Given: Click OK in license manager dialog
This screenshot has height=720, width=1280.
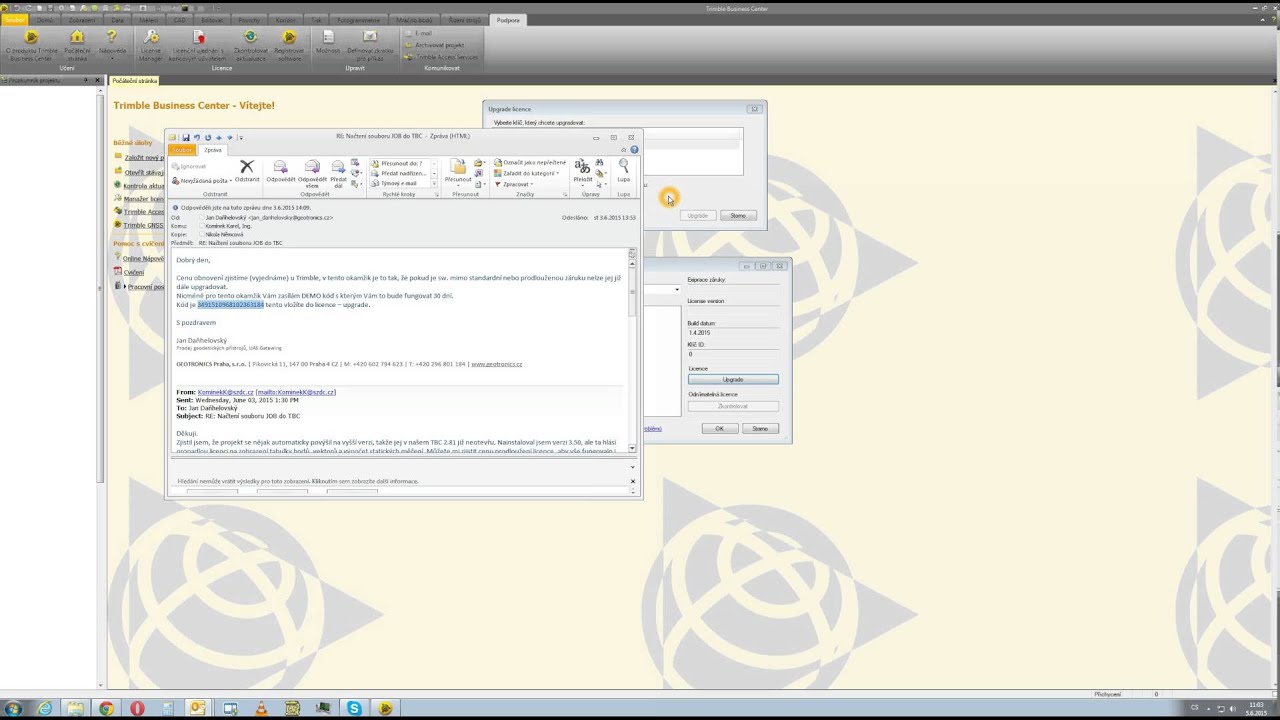Looking at the screenshot, I should tap(719, 428).
